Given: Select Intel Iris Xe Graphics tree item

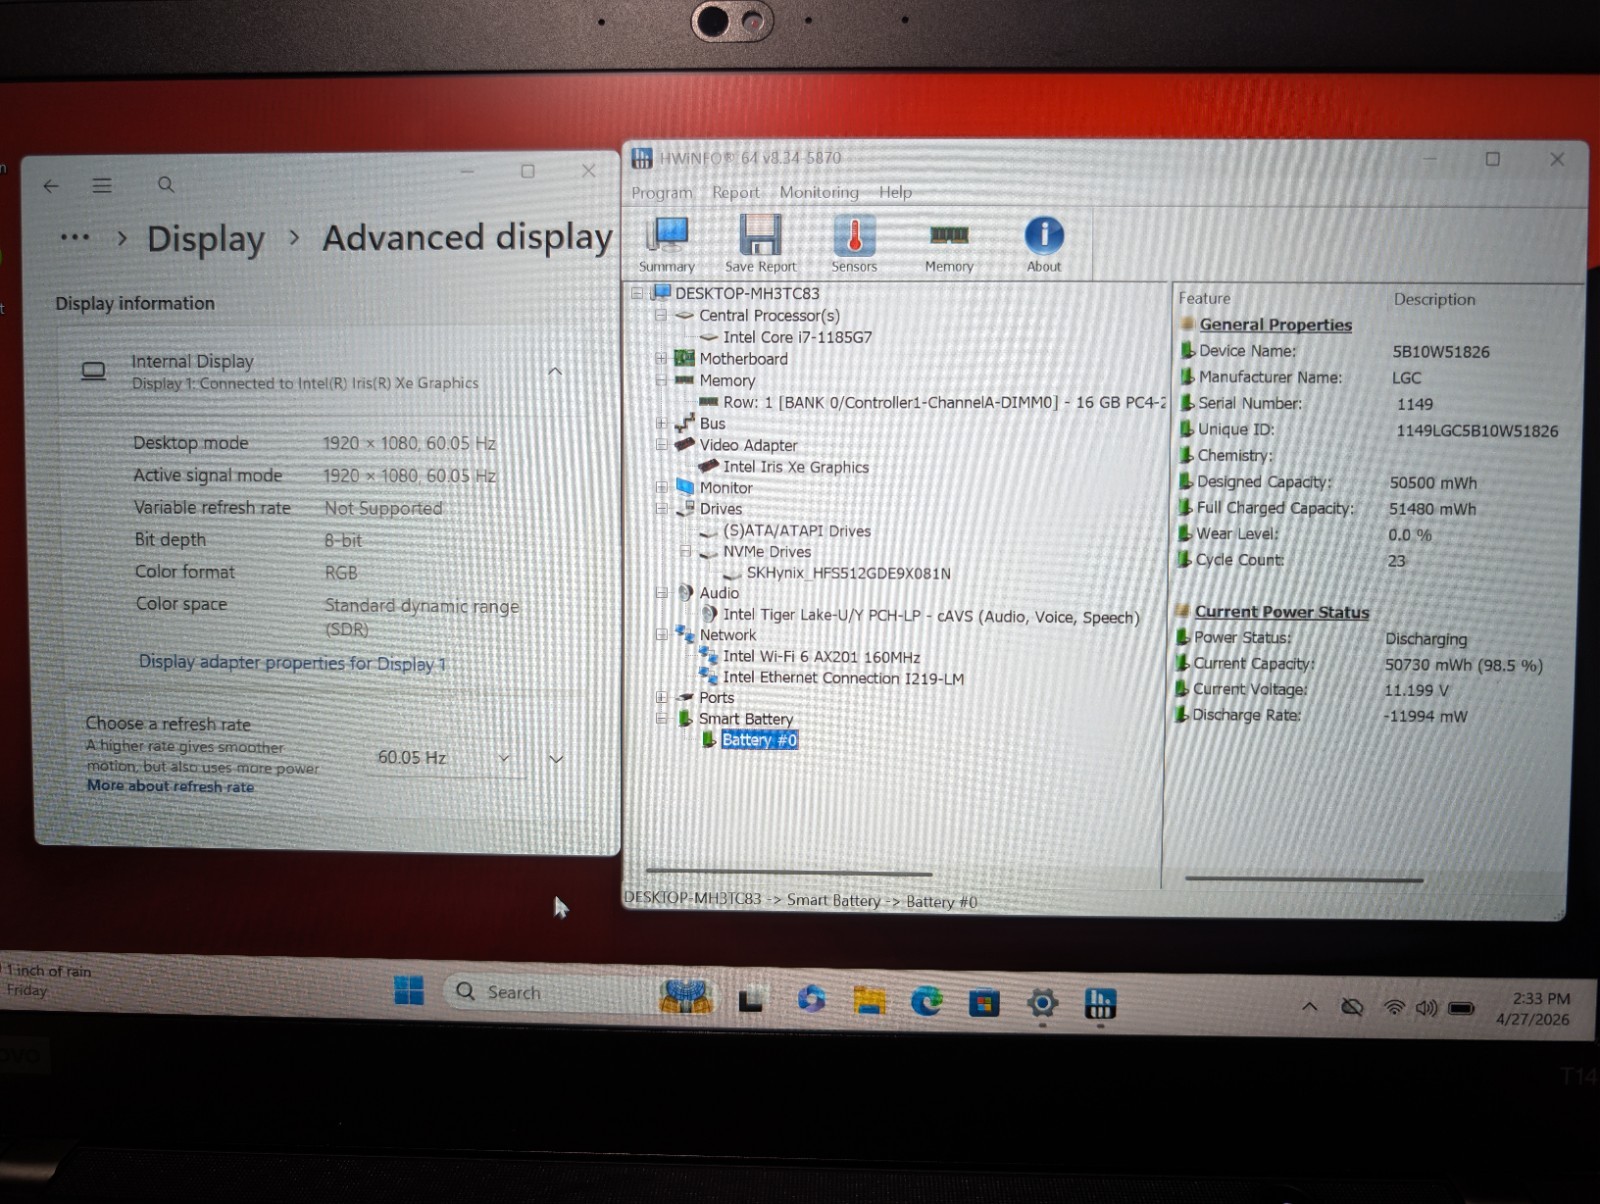Looking at the screenshot, I should [x=795, y=466].
